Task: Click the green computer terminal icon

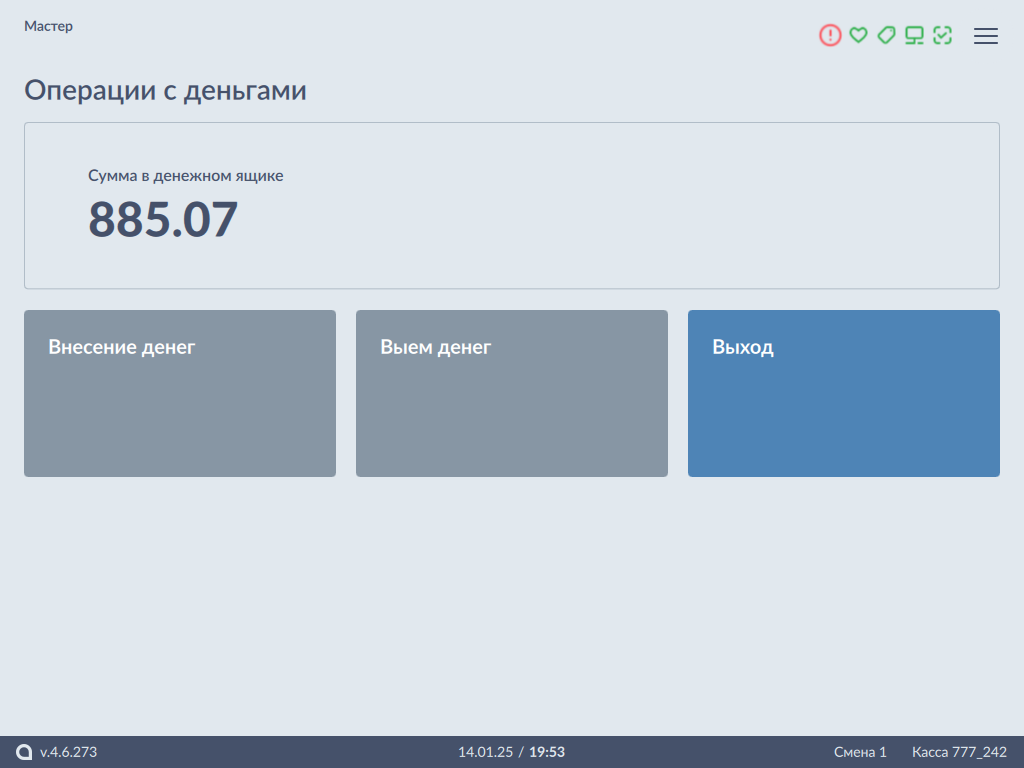Action: coord(914,36)
